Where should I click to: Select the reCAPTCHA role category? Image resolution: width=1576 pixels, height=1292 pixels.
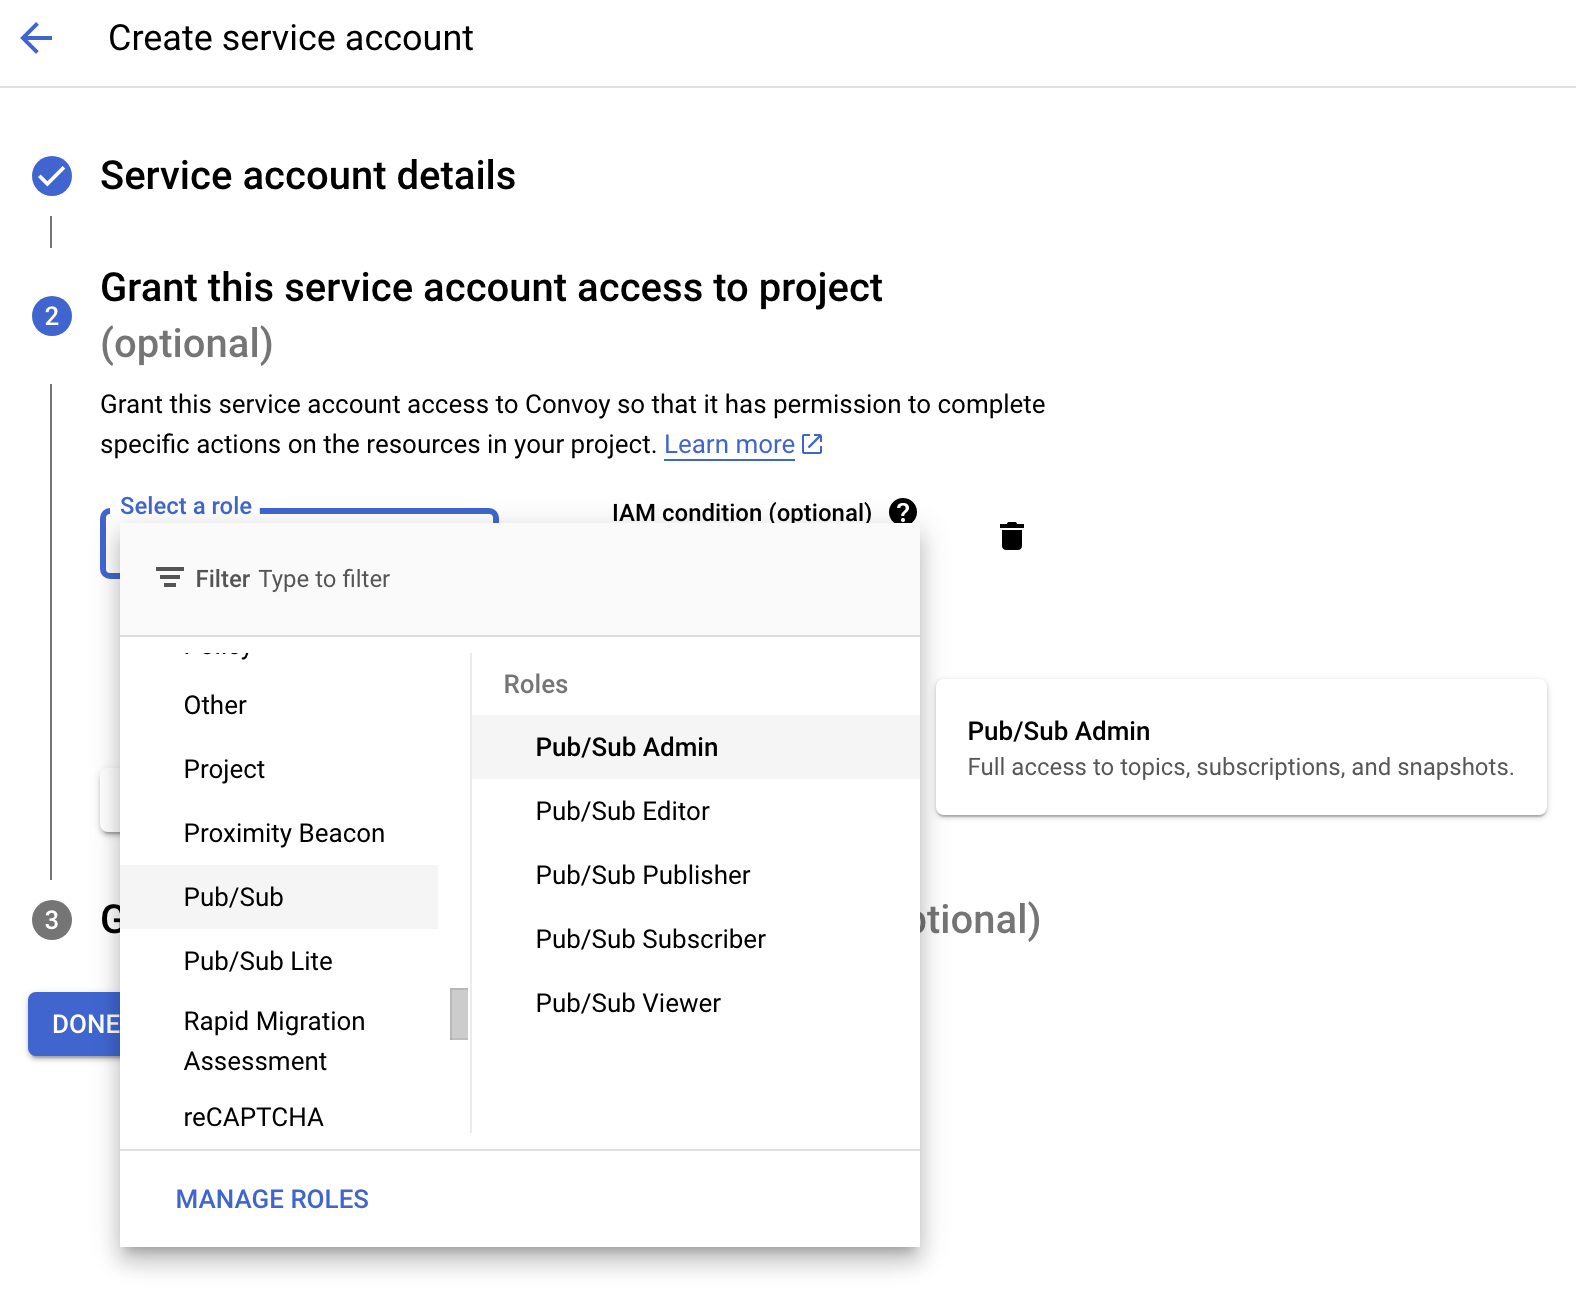(253, 1117)
